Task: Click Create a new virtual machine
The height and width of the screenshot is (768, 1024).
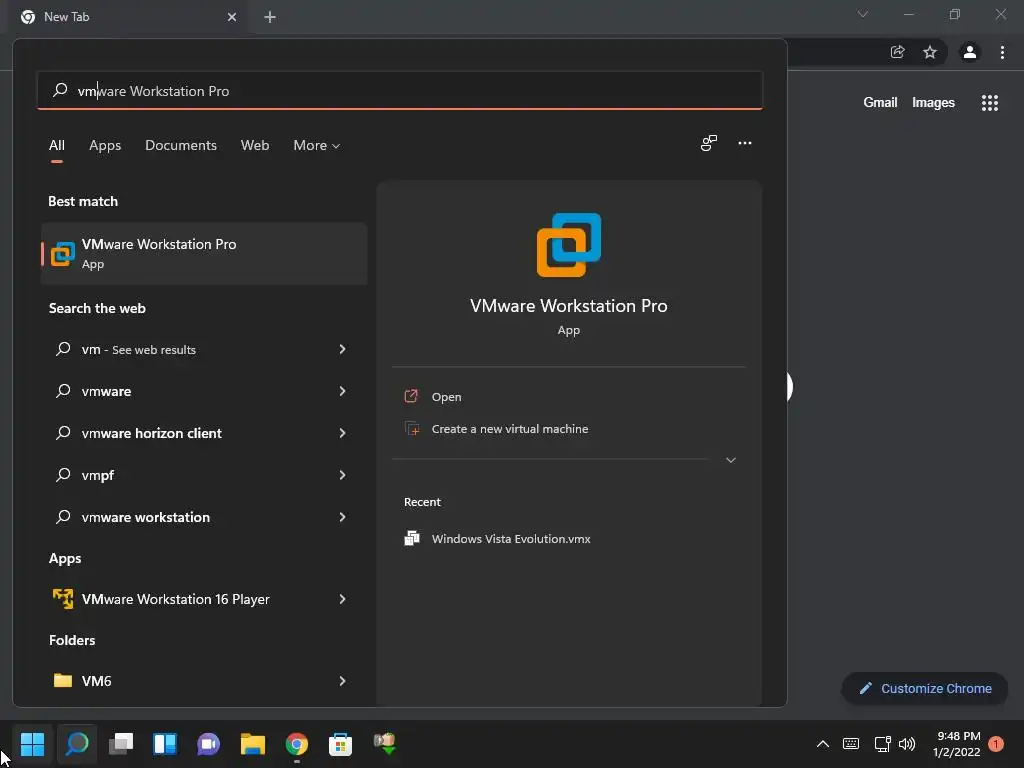Action: pyautogui.click(x=509, y=429)
